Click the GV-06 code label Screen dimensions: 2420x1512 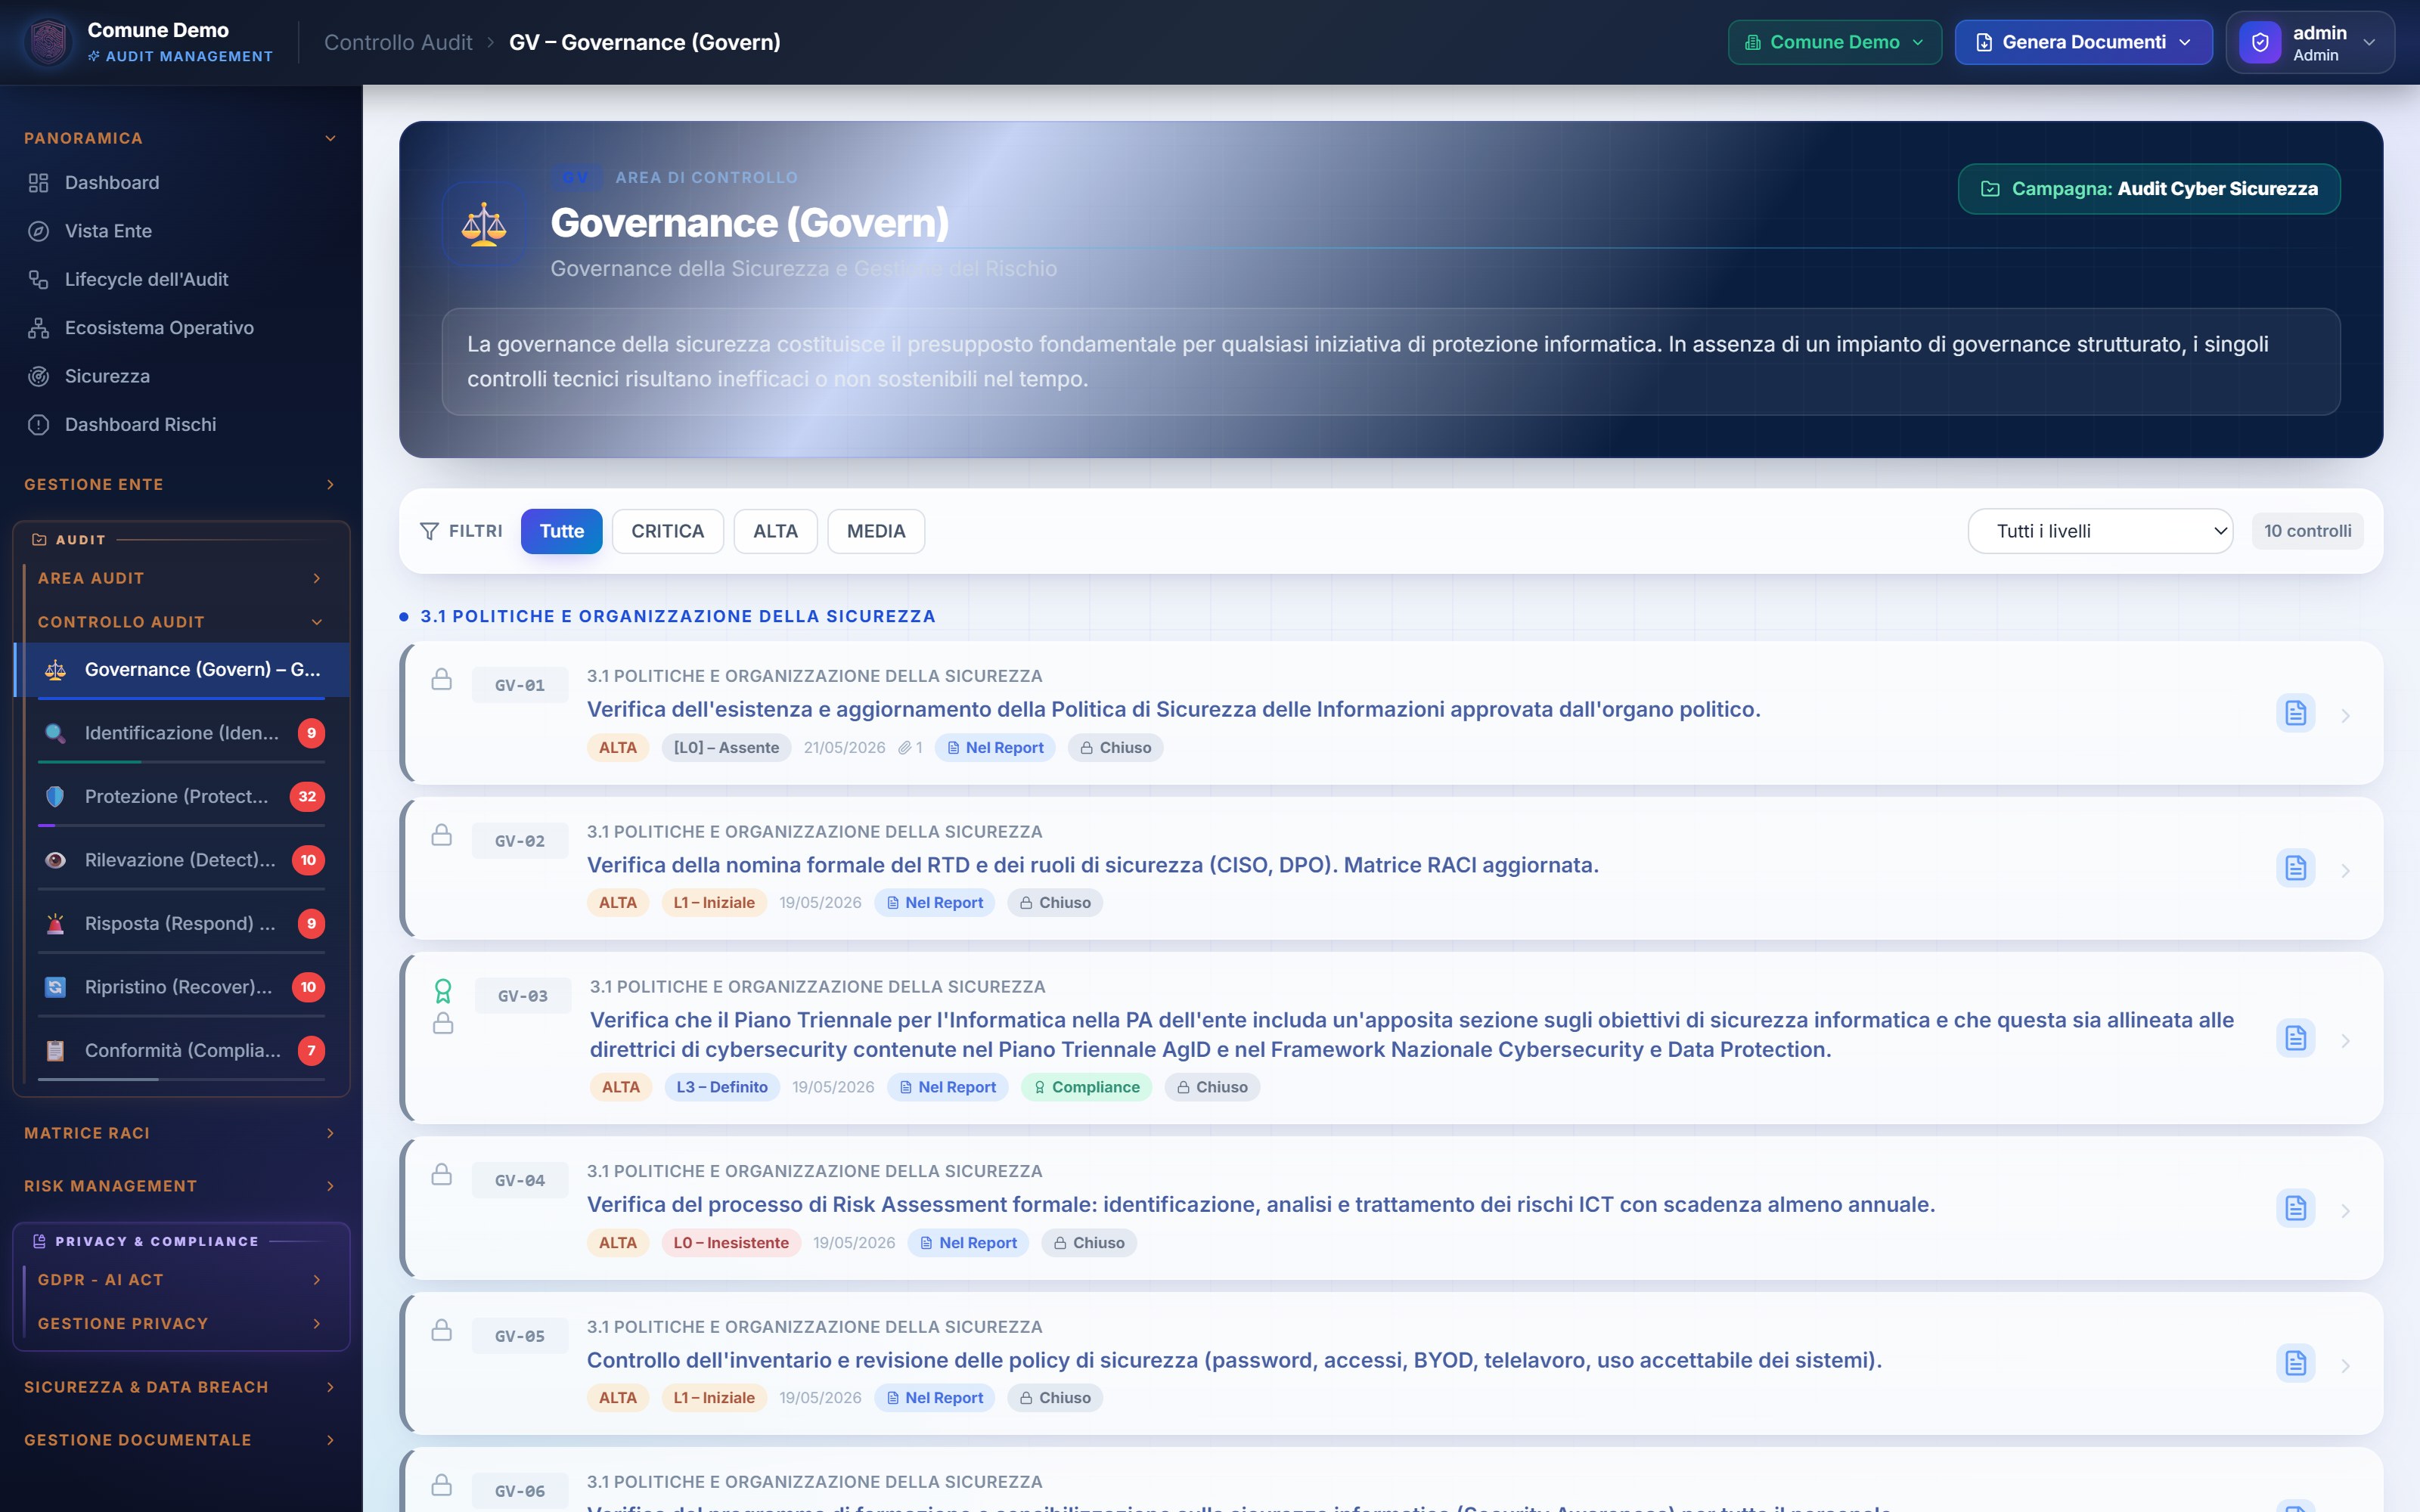520,1491
